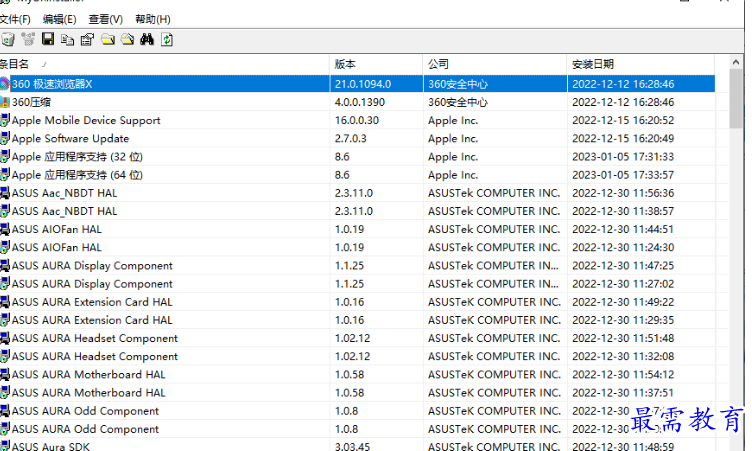
Task: Select ASUS AURA Display Component name dated 11:27:02
Action: point(92,284)
